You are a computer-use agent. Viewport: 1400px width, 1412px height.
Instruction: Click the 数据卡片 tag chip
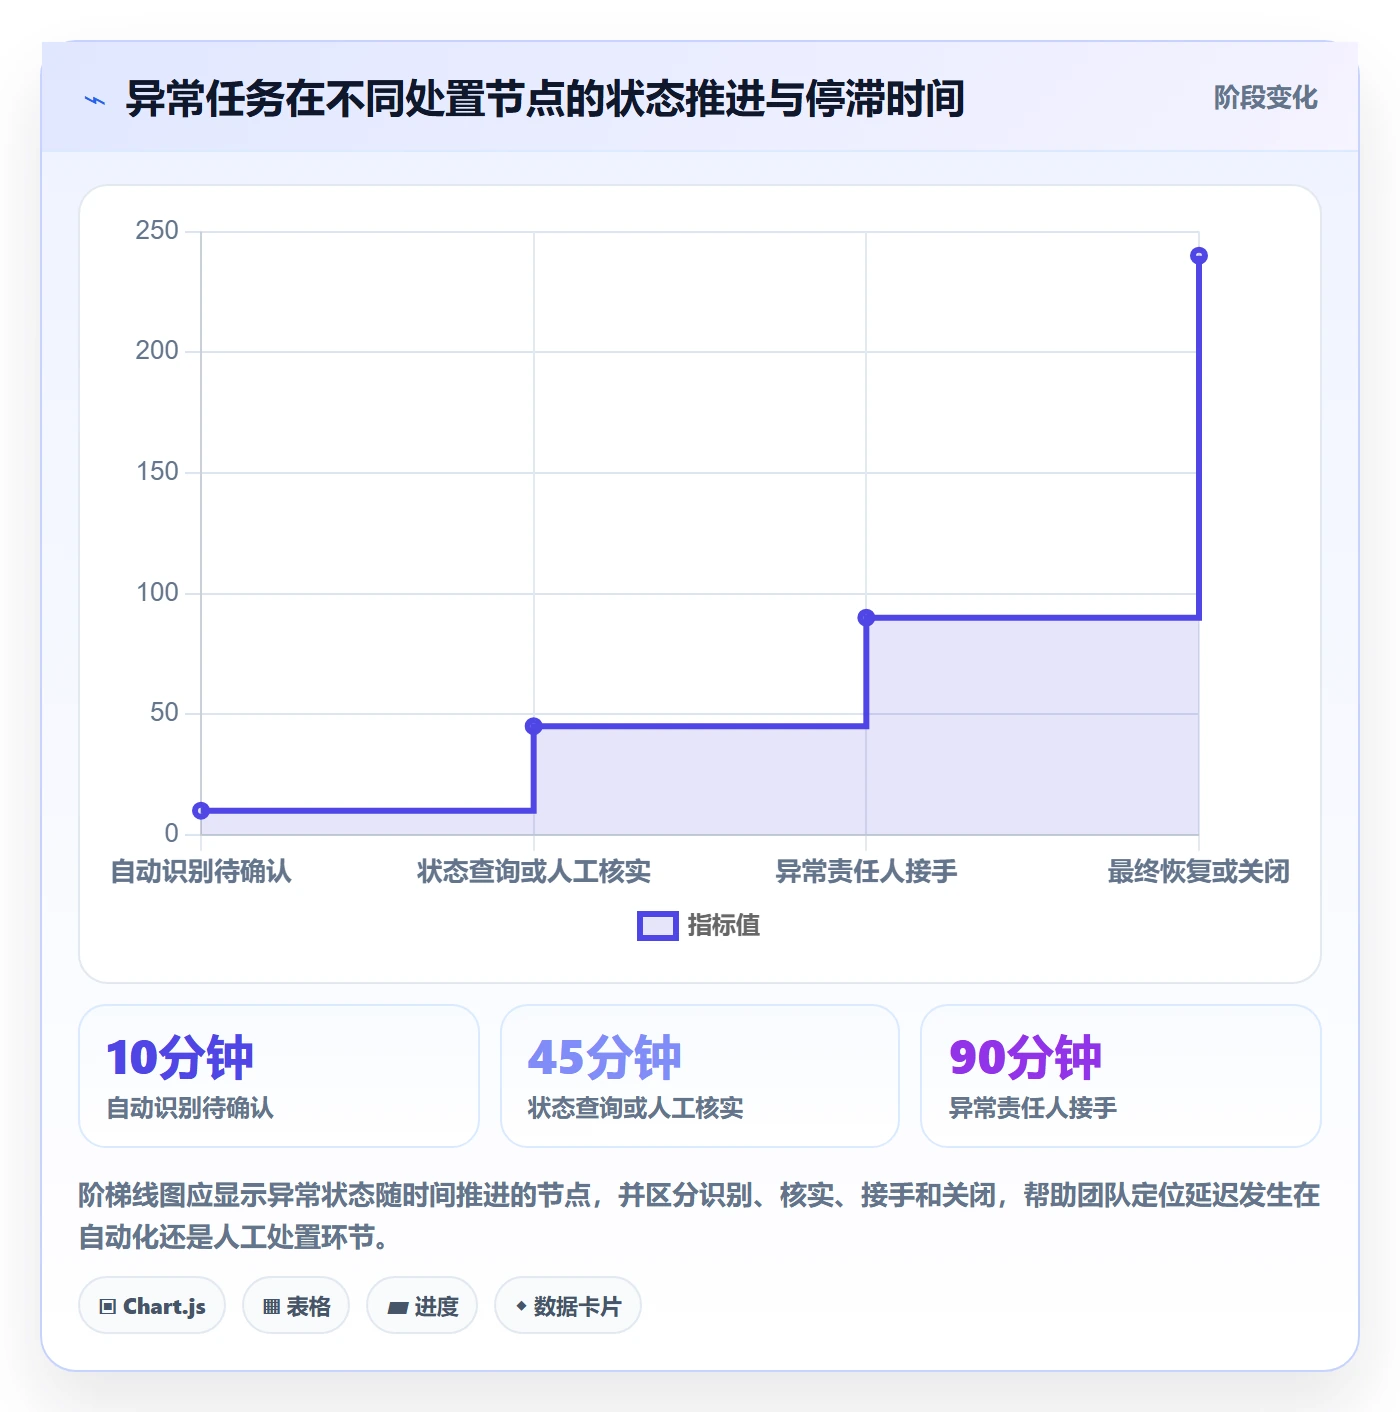(568, 1306)
